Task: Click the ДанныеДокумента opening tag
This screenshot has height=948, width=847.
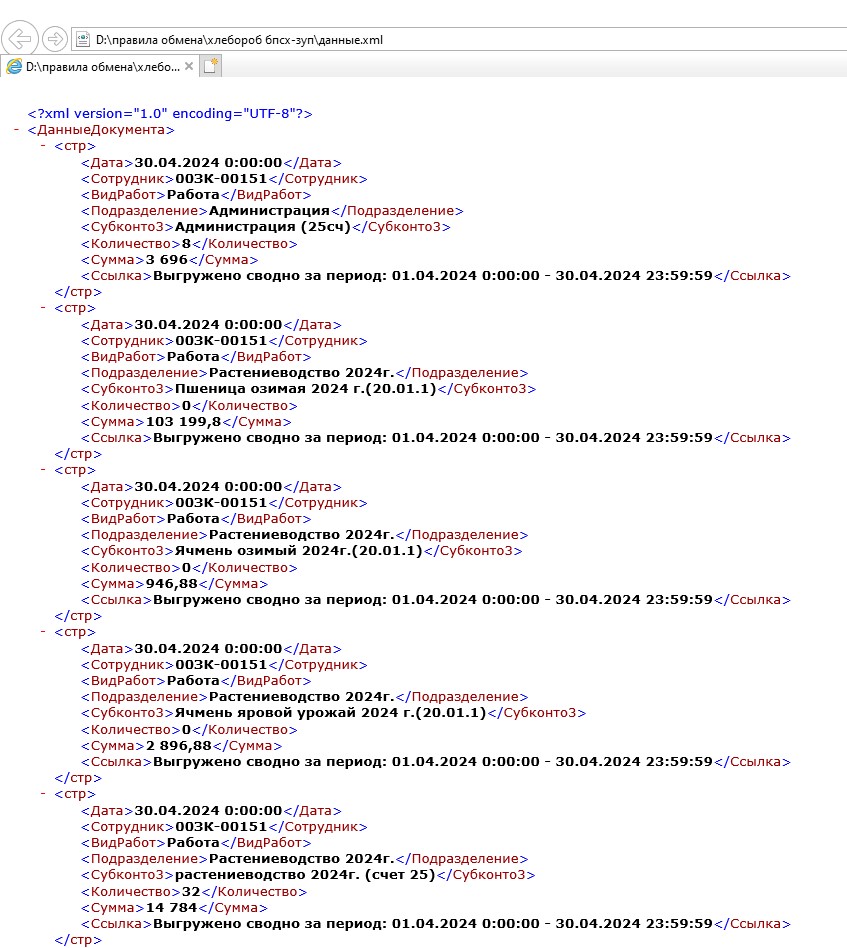Action: coord(101,130)
